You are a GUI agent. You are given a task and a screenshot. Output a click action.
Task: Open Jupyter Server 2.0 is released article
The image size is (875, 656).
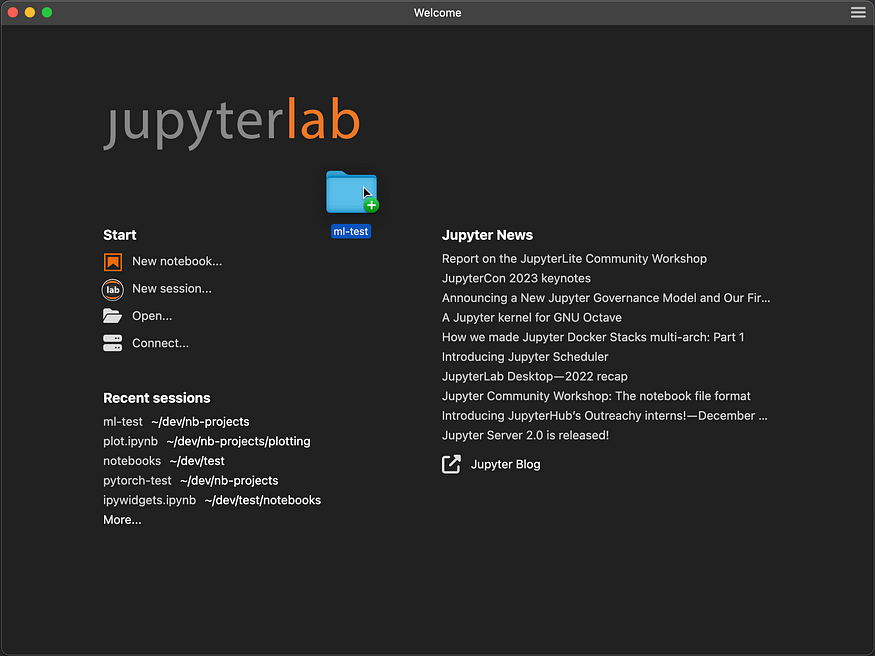point(525,435)
